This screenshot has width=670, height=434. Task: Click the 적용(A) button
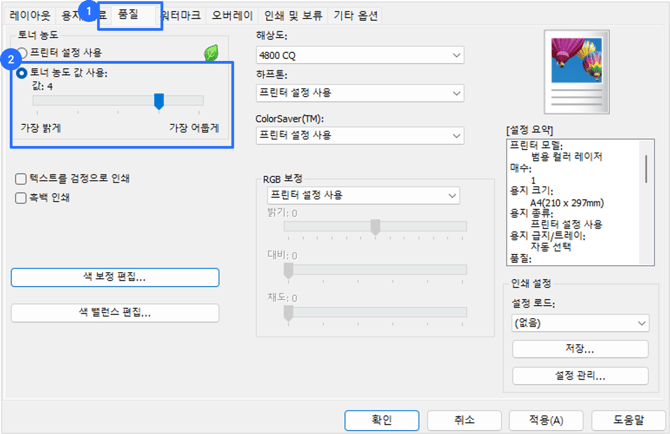click(546, 420)
